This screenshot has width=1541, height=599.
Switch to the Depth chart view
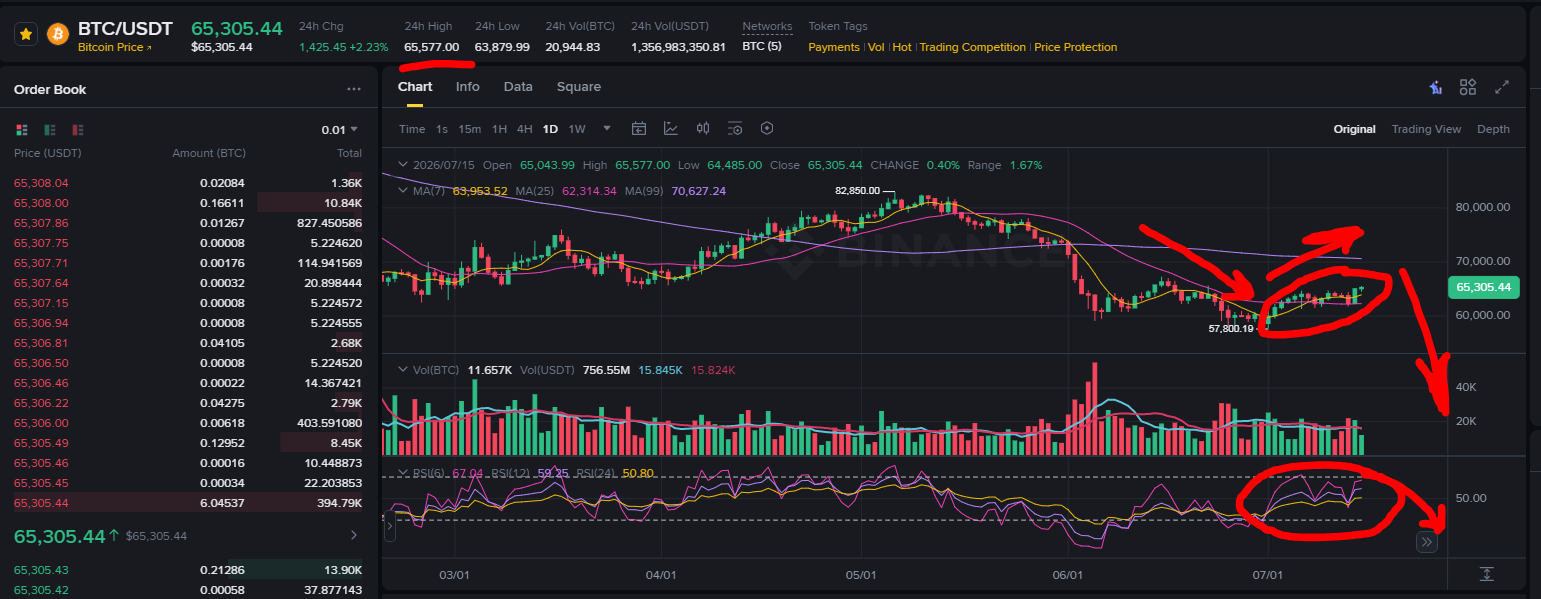click(x=1493, y=129)
